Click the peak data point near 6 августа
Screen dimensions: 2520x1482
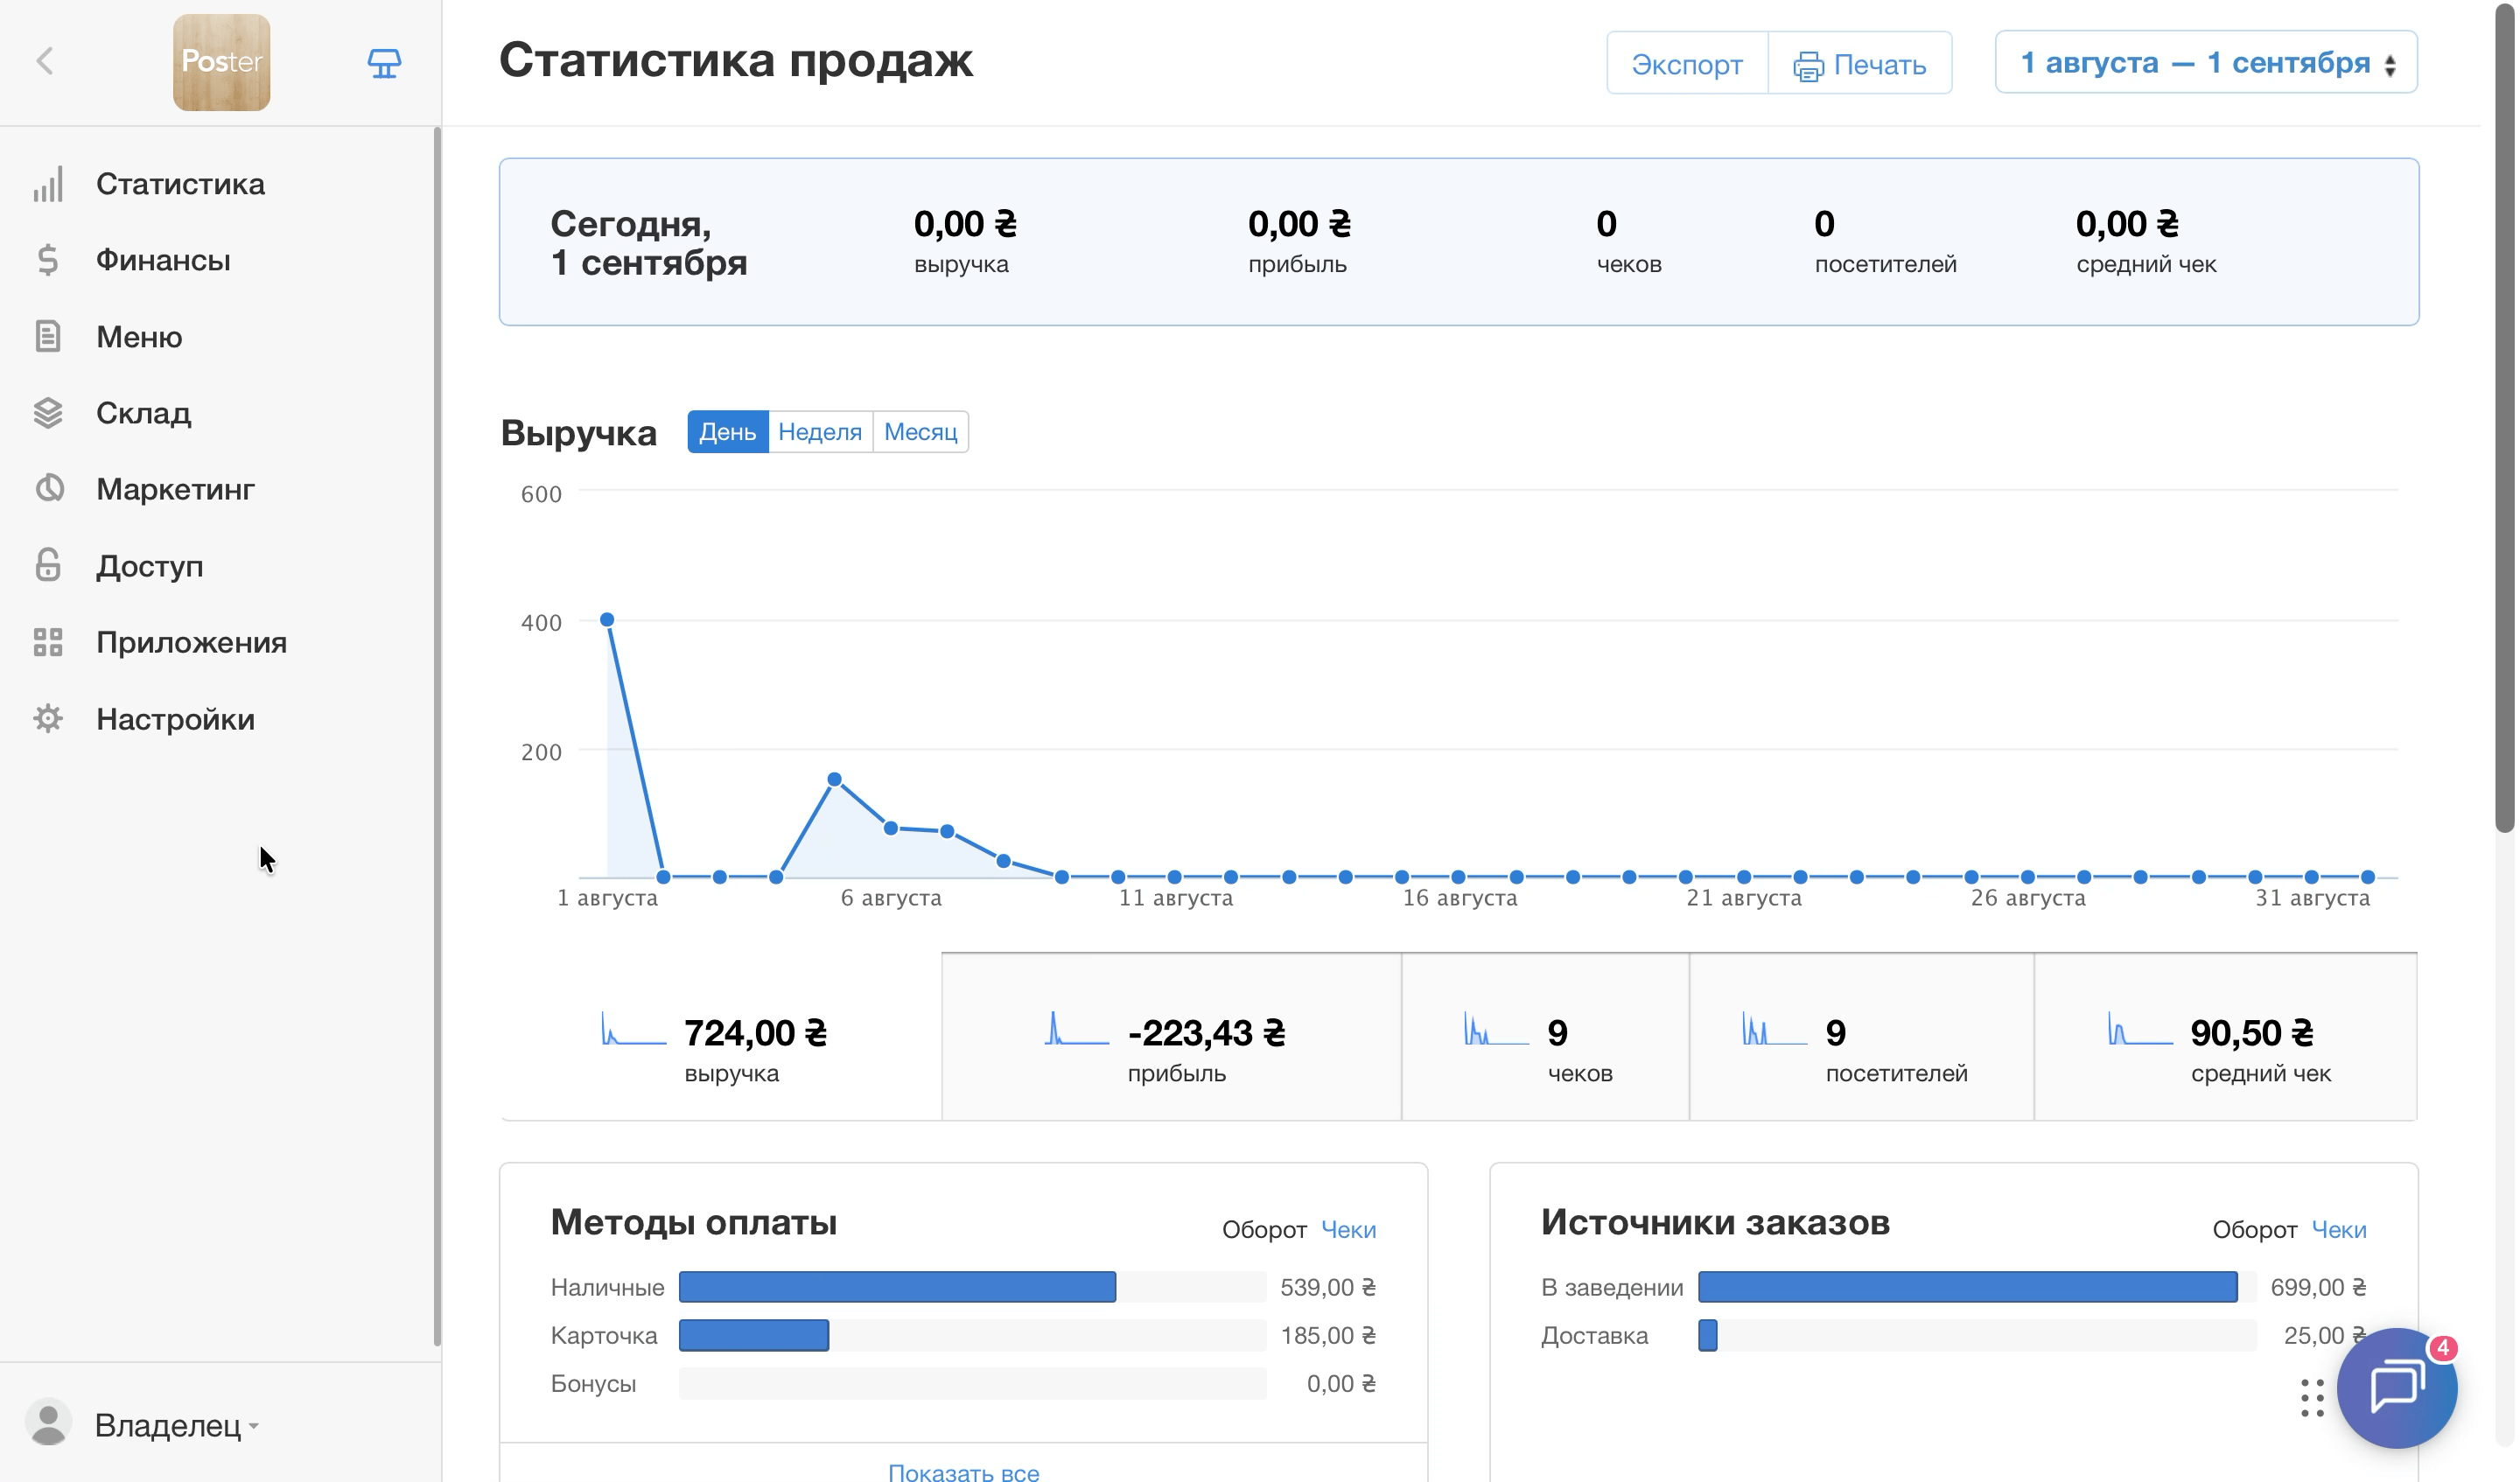pyautogui.click(x=834, y=779)
